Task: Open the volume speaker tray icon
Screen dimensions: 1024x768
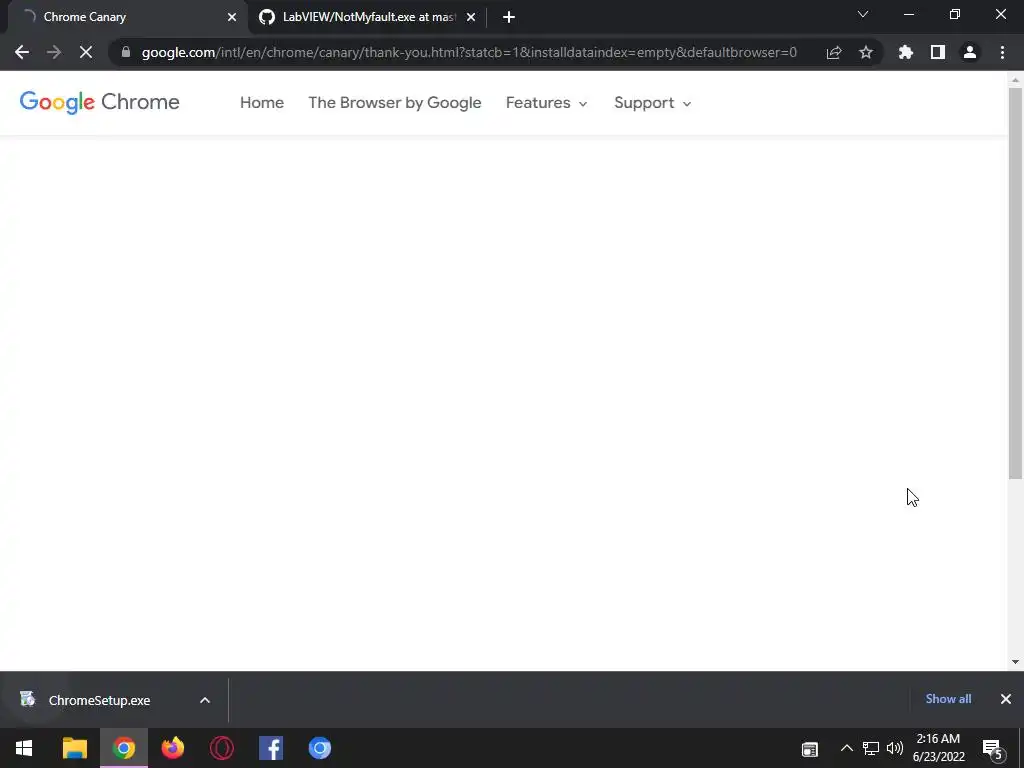Action: tap(895, 748)
